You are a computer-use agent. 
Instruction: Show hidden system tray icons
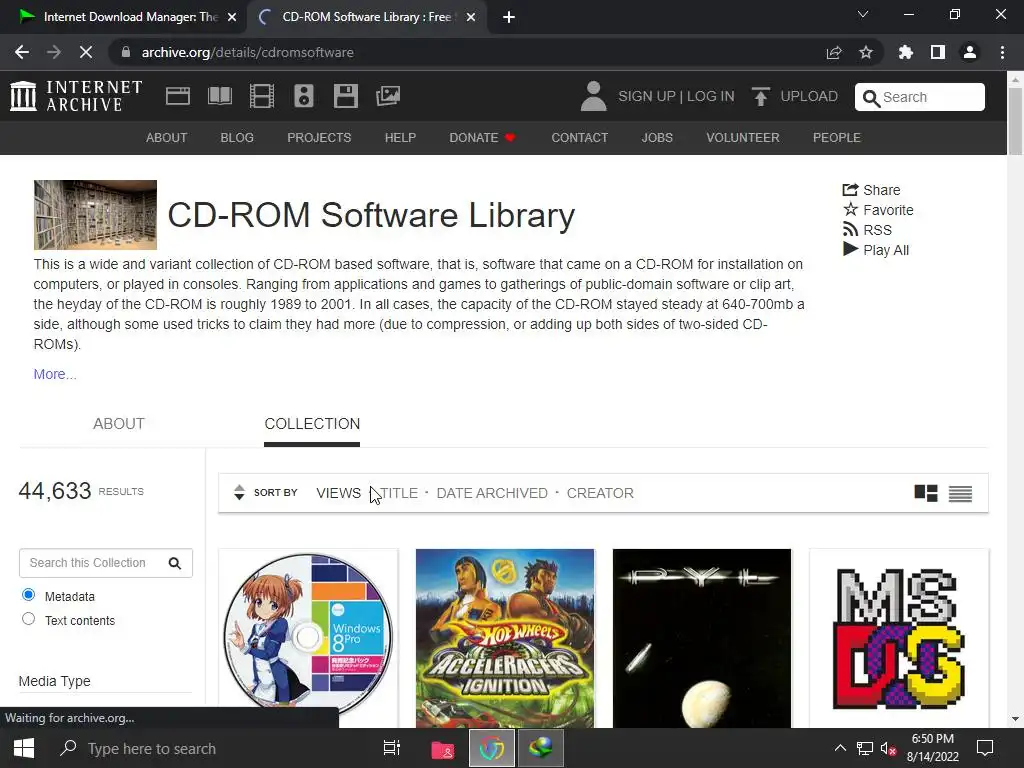pyautogui.click(x=840, y=748)
